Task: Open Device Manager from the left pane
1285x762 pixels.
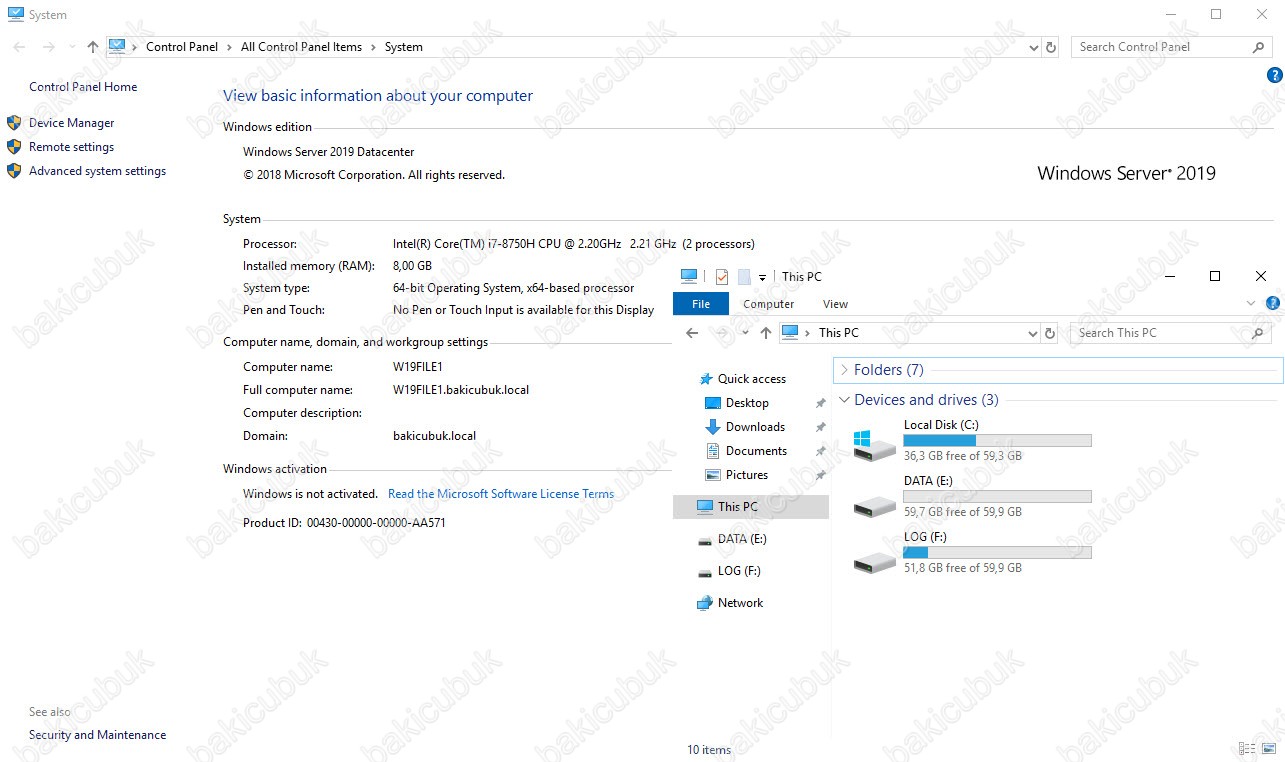Action: tap(71, 123)
